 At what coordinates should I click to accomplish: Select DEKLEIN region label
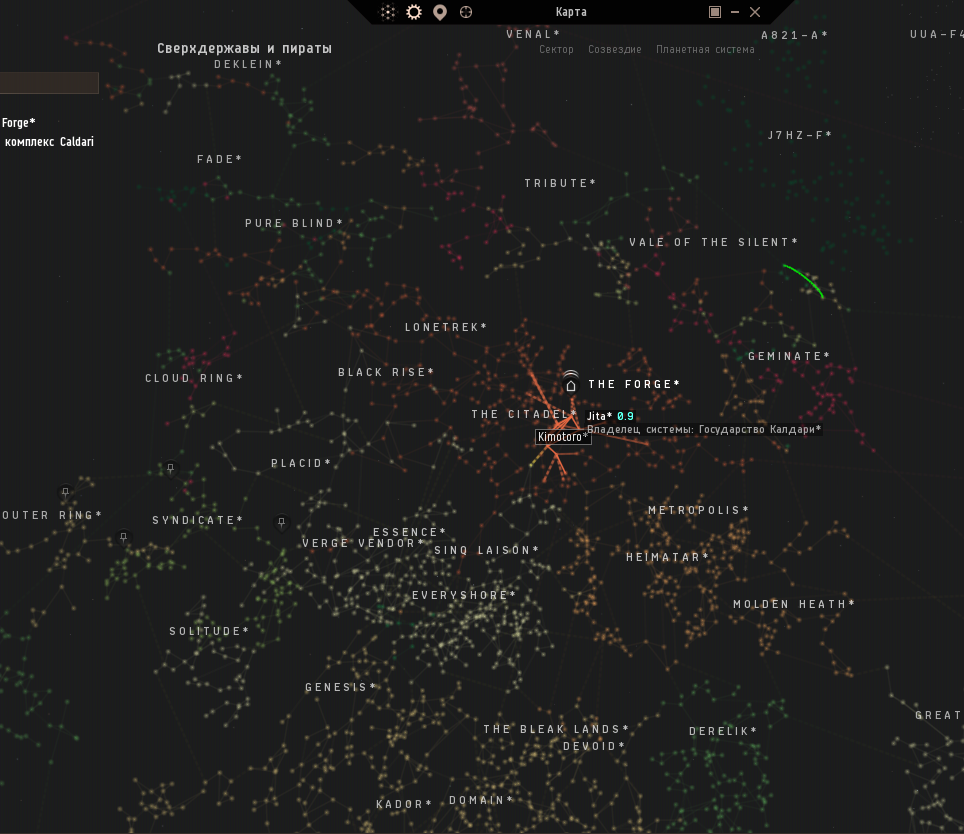pos(248,64)
